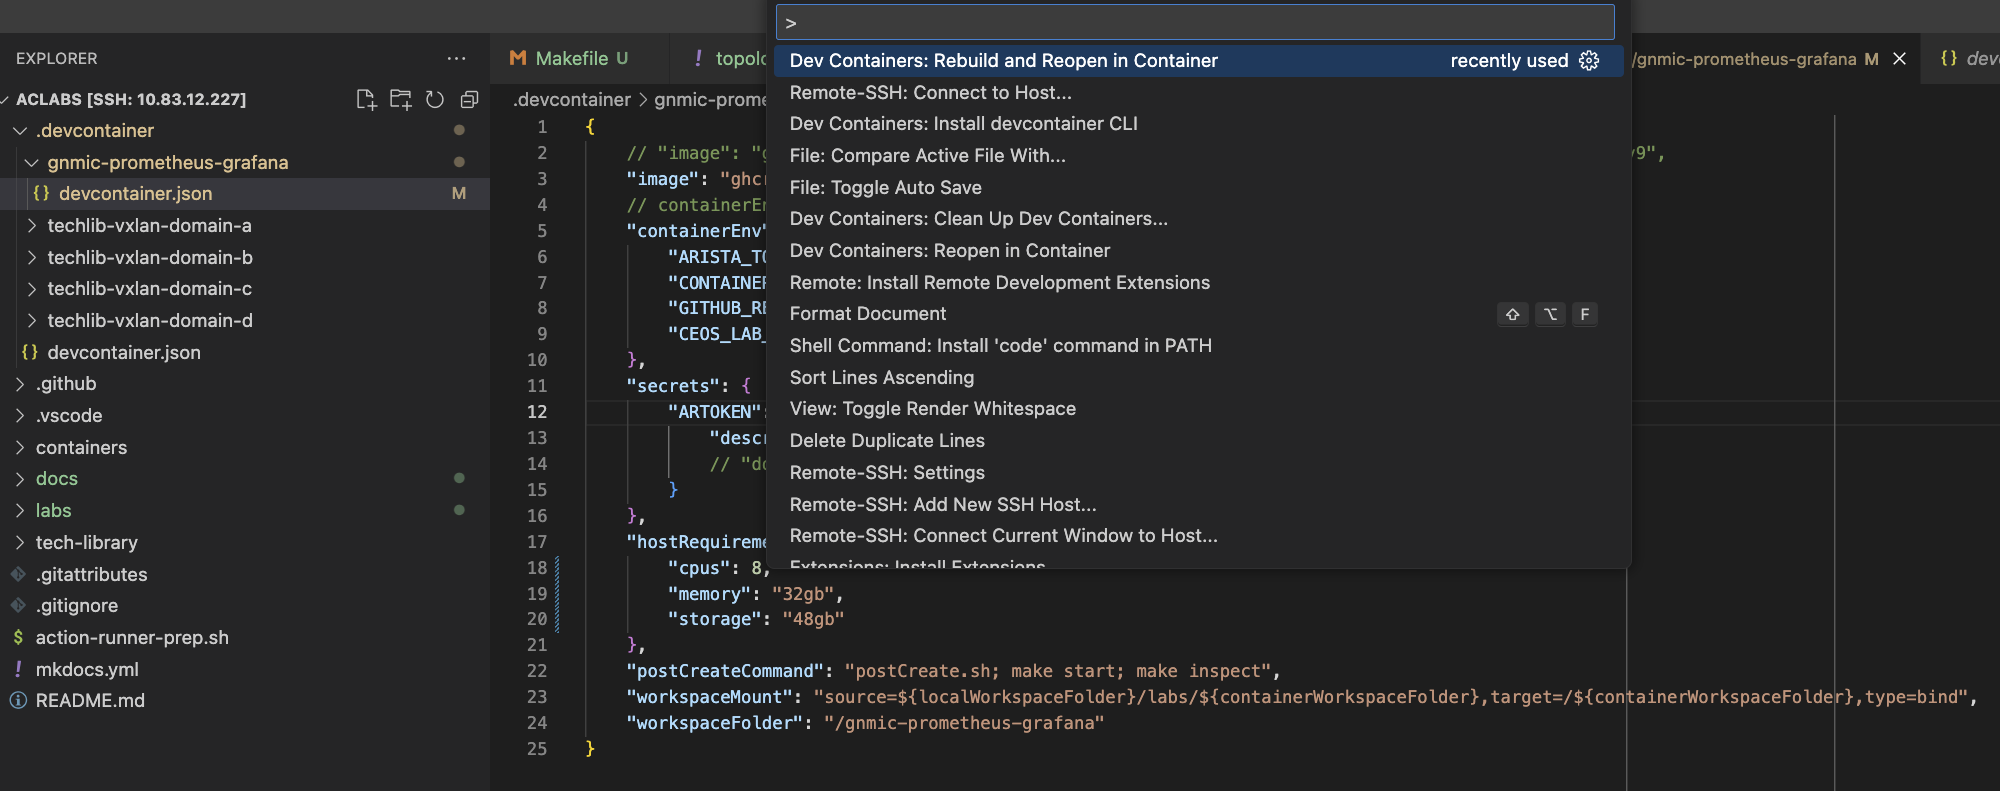Click the info icon beside README.md

[x=18, y=700]
